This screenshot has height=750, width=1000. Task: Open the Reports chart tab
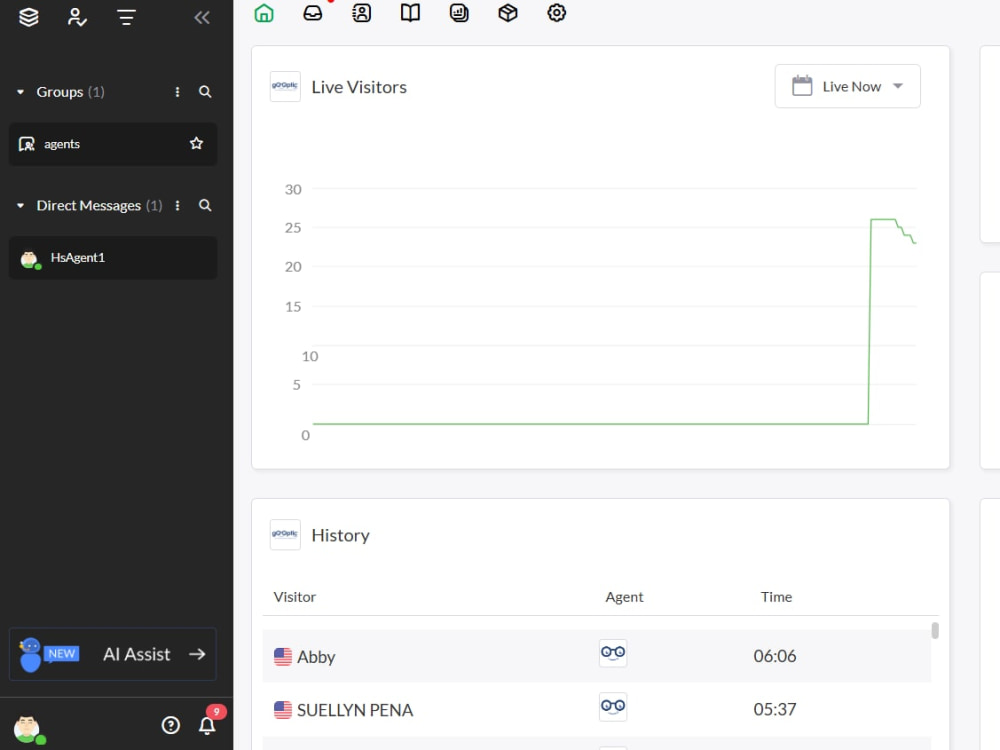(459, 13)
